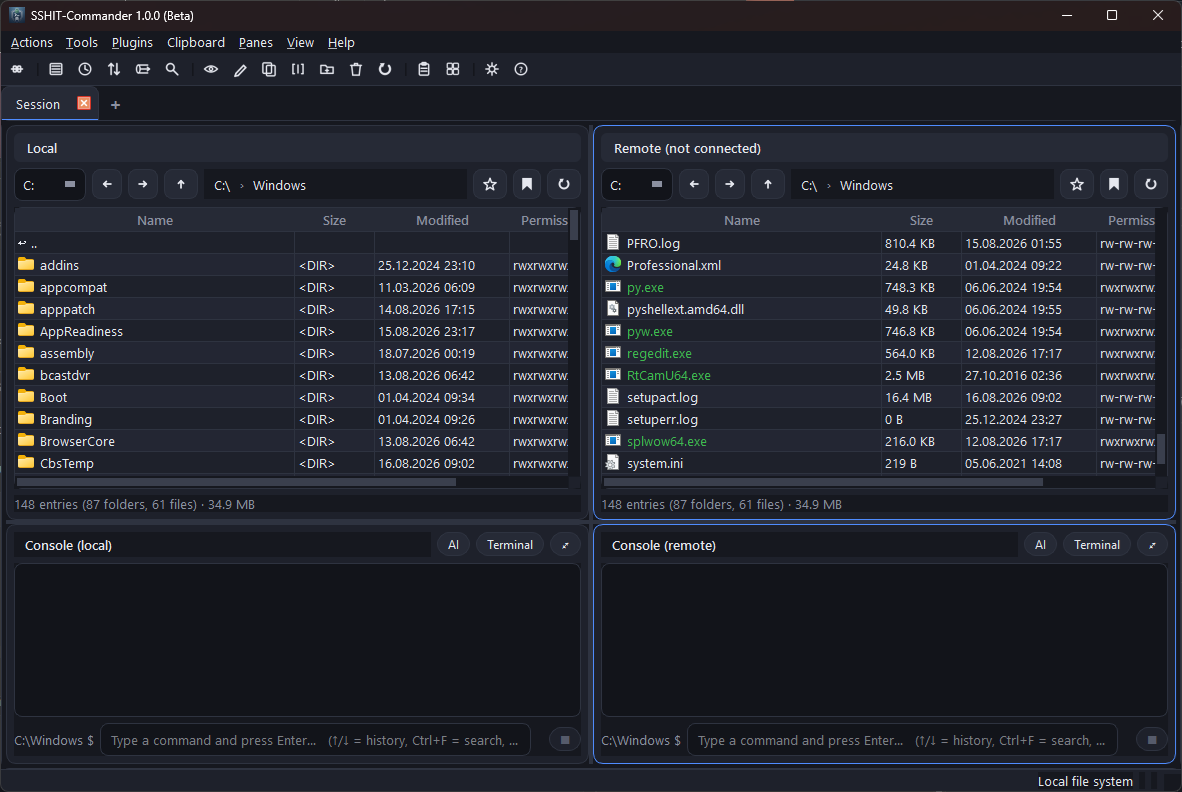Screen dimensions: 1182x792
Task: Click the tag-with-arrow icon before search
Action: (142, 69)
